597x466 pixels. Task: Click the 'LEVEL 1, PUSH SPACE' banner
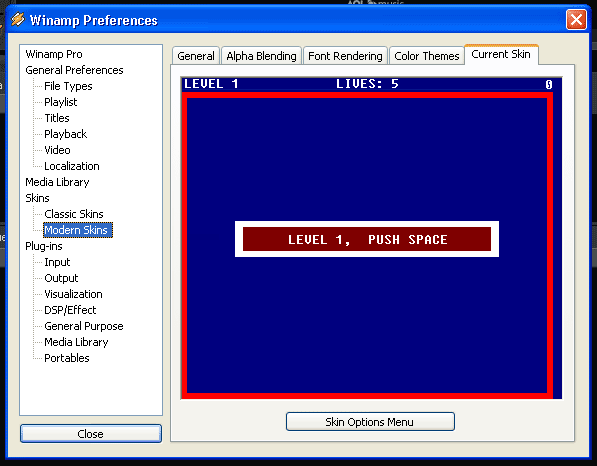367,239
